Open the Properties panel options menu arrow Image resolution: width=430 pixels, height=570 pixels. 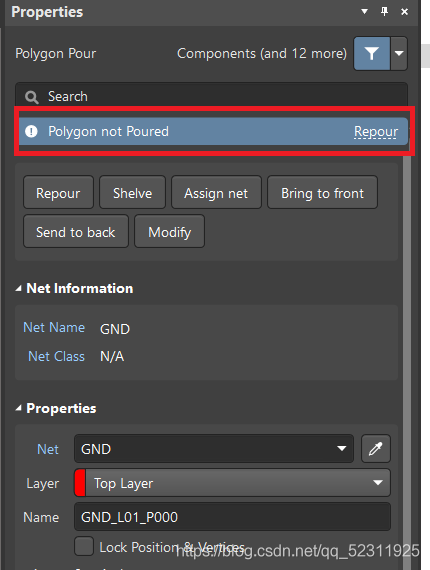coord(365,12)
